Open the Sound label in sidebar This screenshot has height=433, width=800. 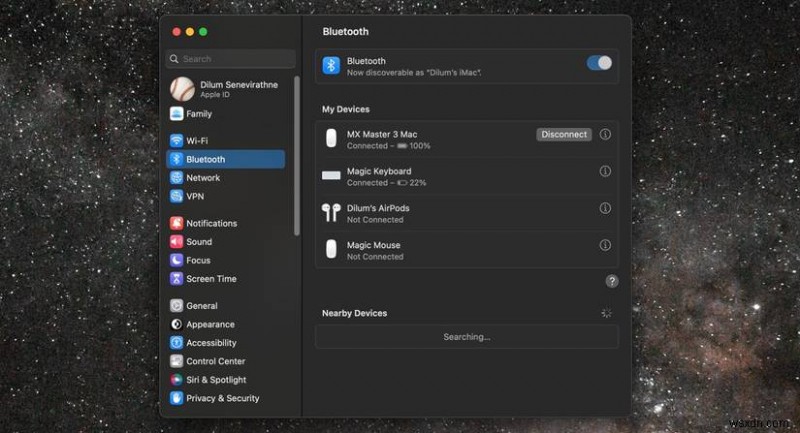coord(199,242)
